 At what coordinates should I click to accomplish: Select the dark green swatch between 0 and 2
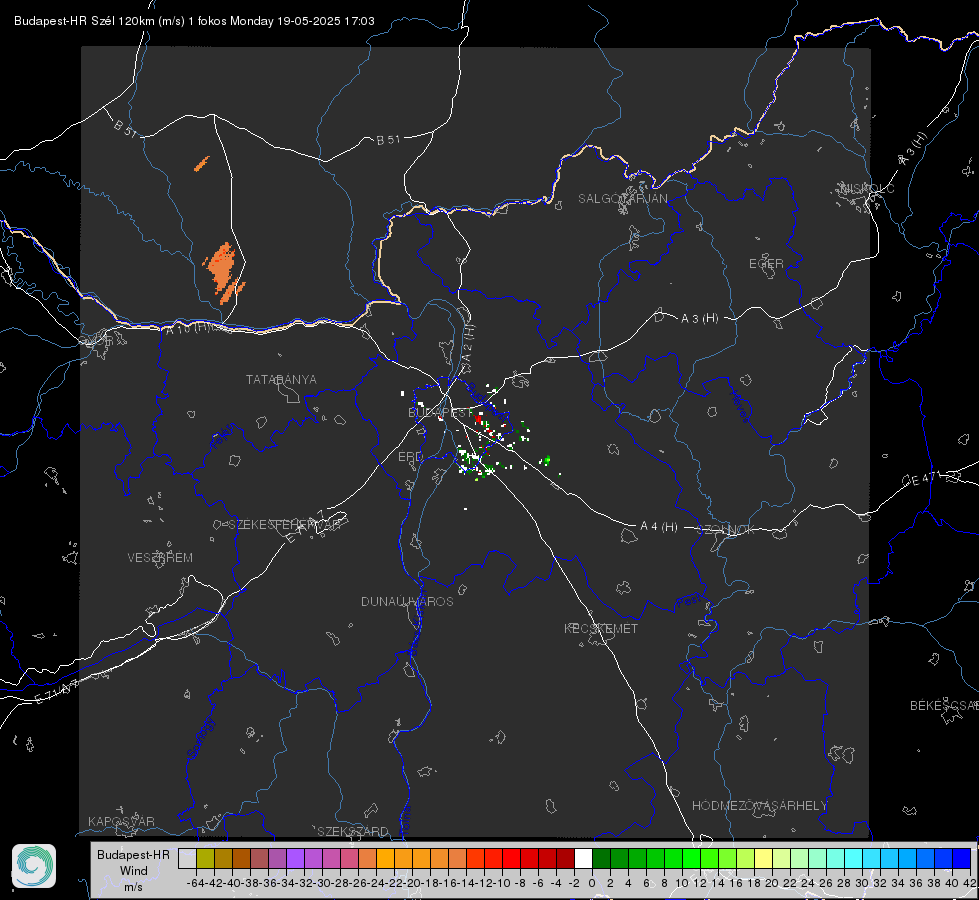(601, 858)
